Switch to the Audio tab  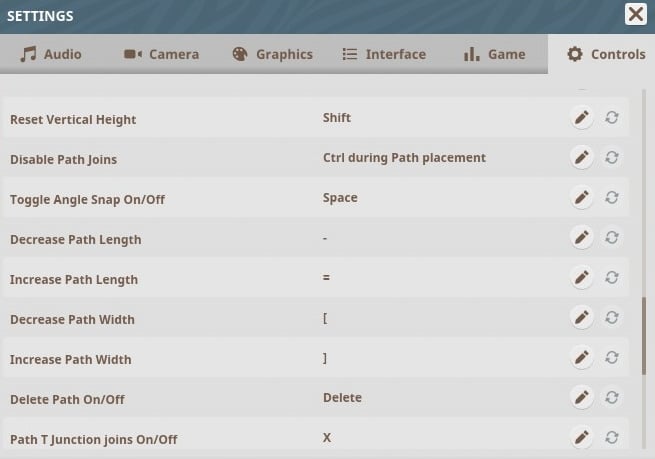point(51,54)
